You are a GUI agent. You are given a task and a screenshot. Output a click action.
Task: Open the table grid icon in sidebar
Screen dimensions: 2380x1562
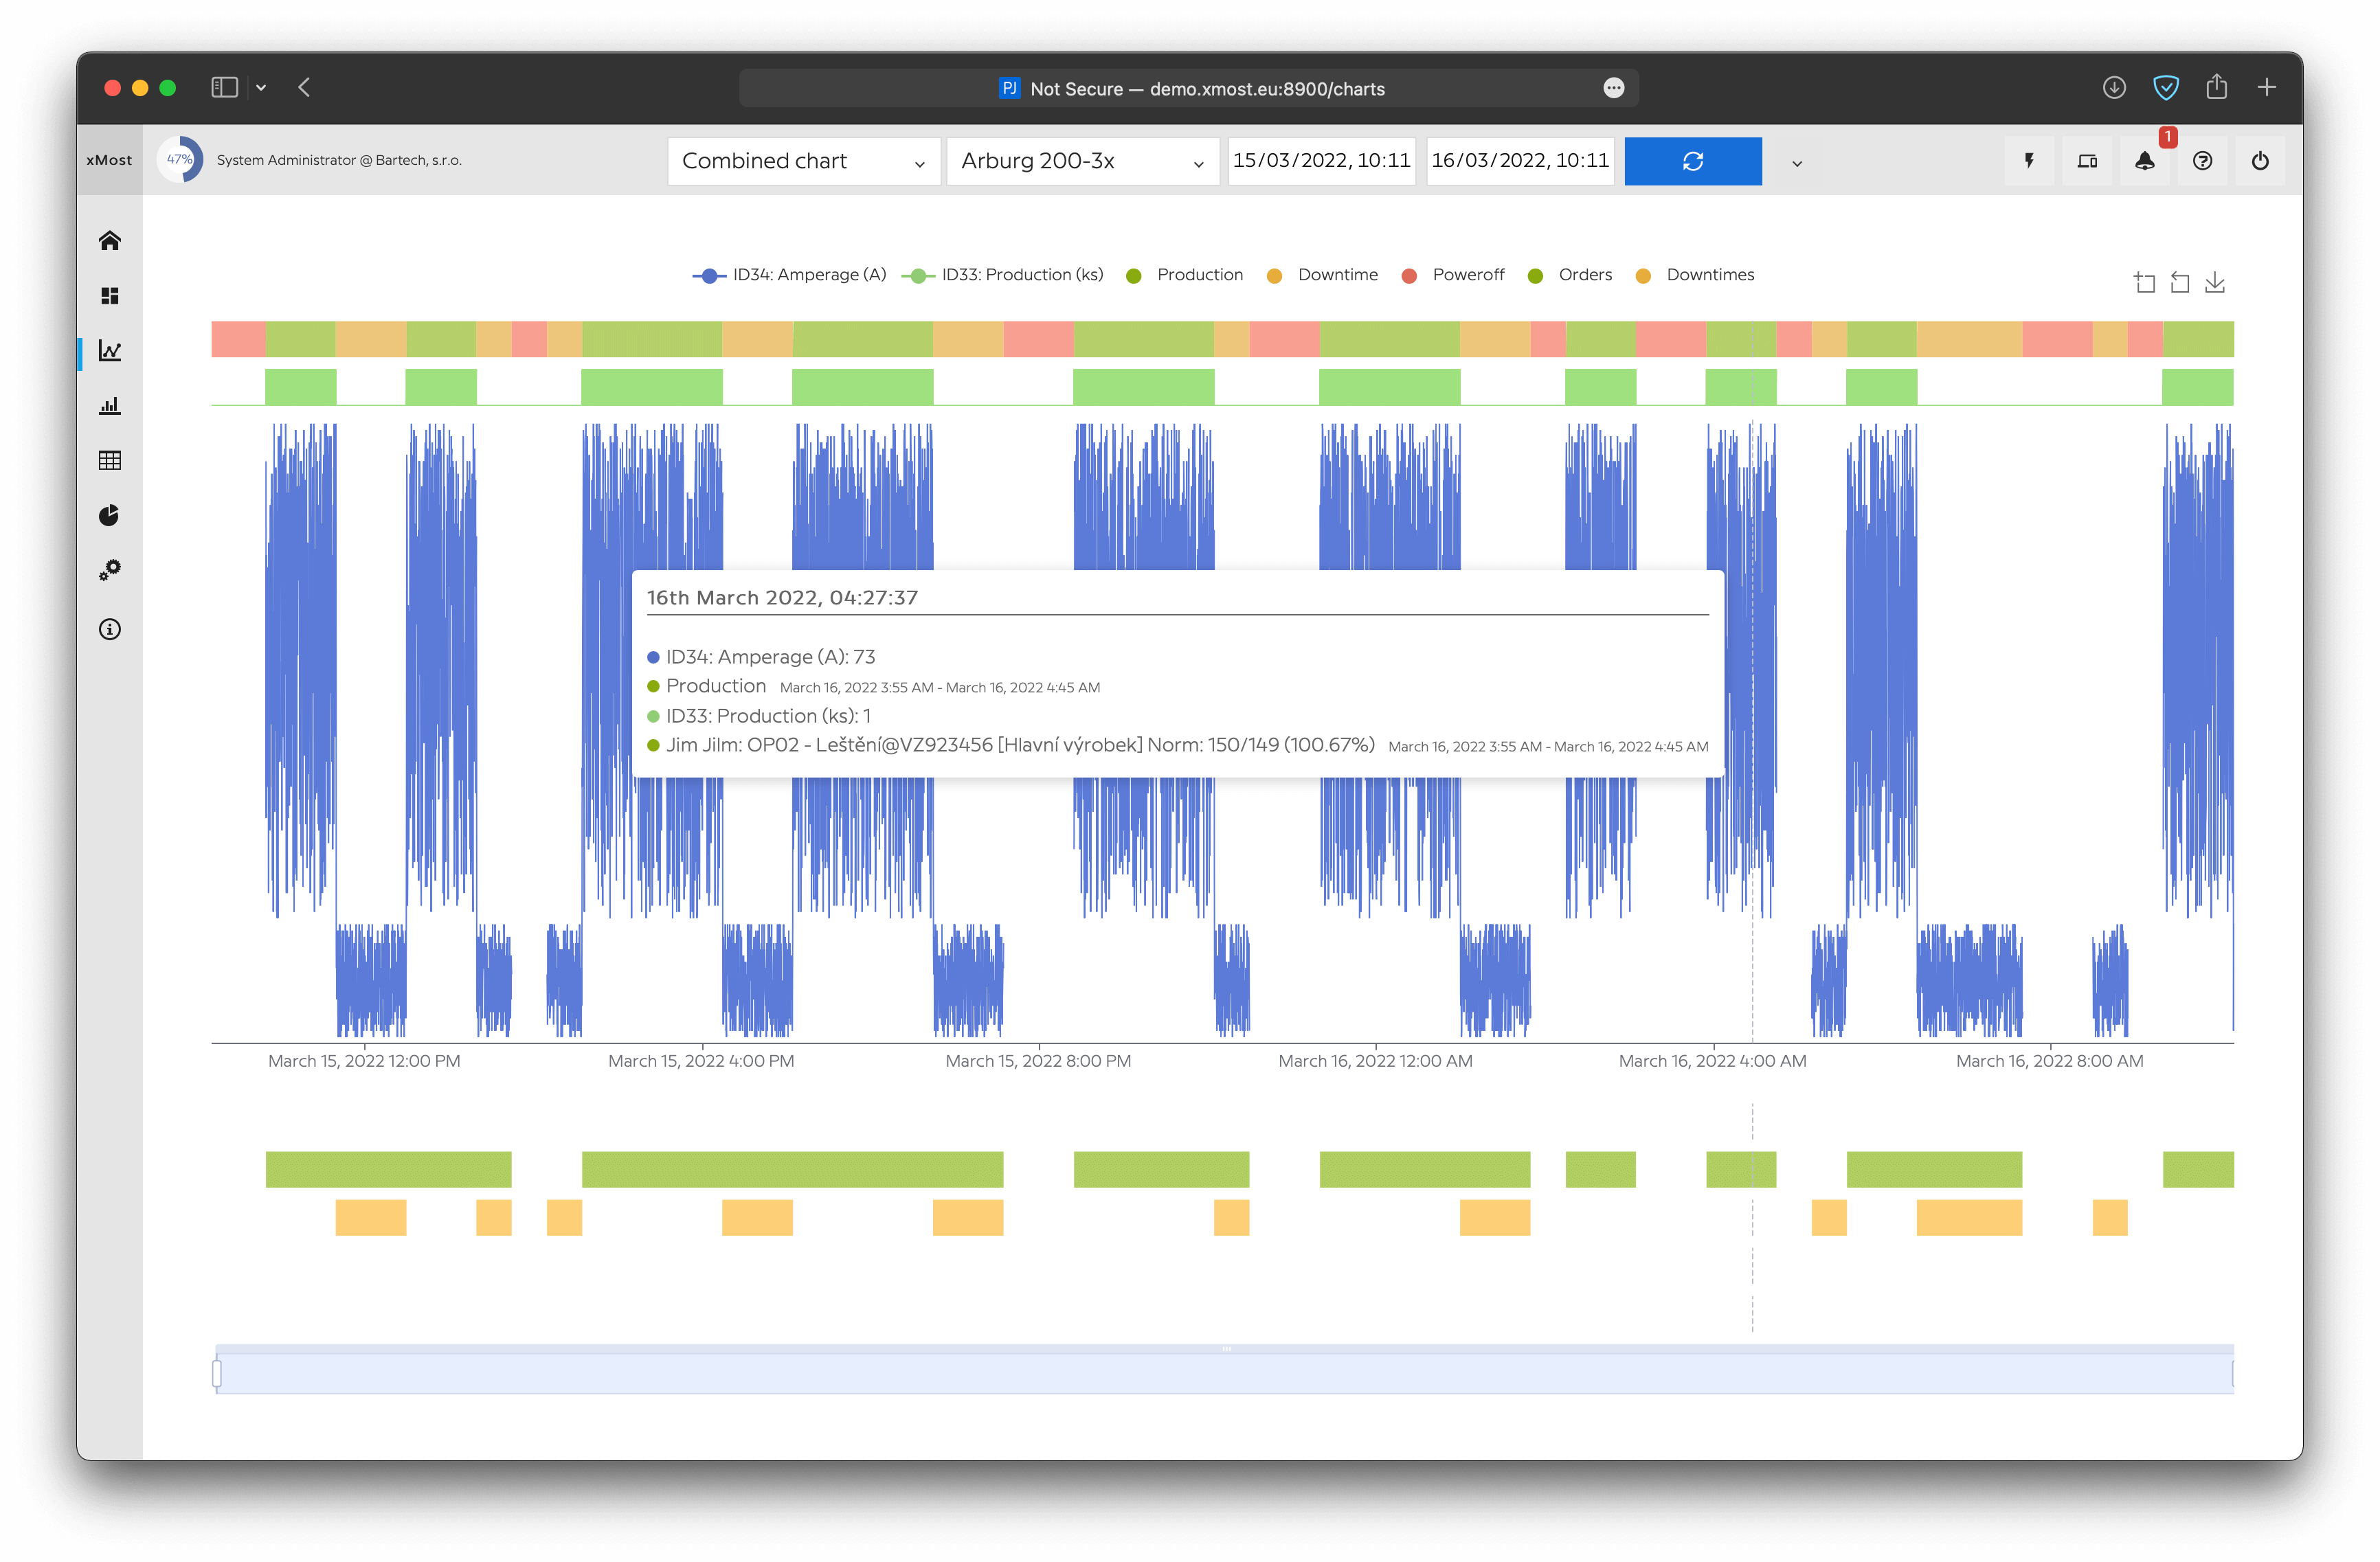pyautogui.click(x=110, y=460)
